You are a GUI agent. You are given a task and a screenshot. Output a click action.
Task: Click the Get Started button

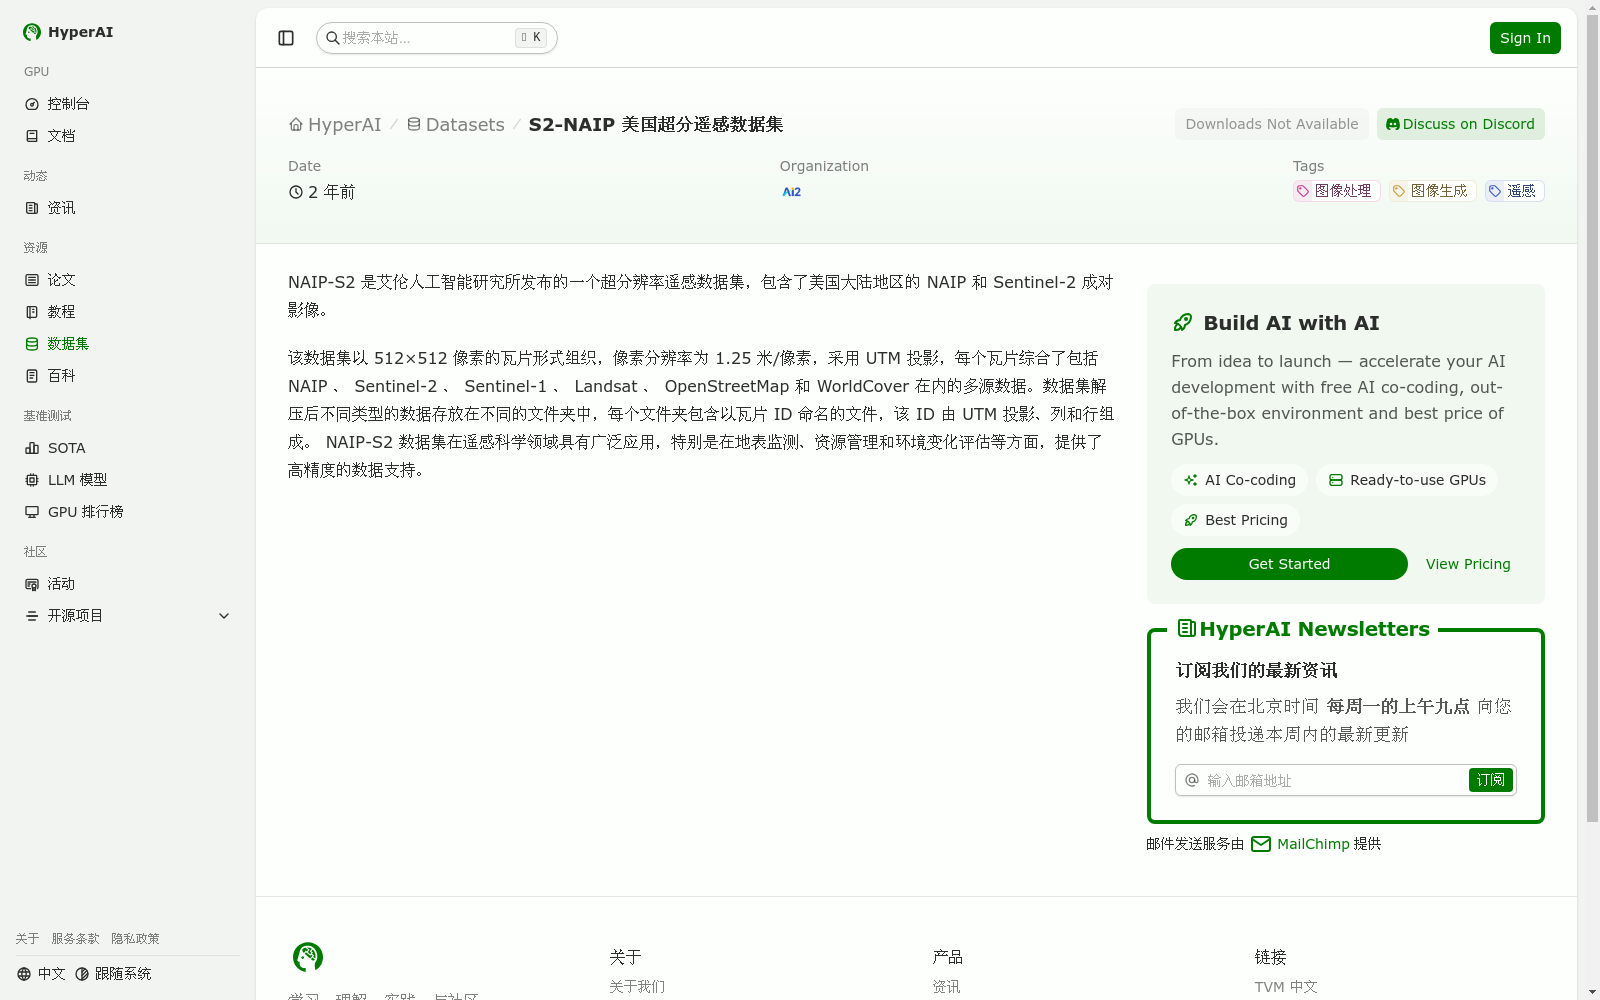pyautogui.click(x=1289, y=564)
